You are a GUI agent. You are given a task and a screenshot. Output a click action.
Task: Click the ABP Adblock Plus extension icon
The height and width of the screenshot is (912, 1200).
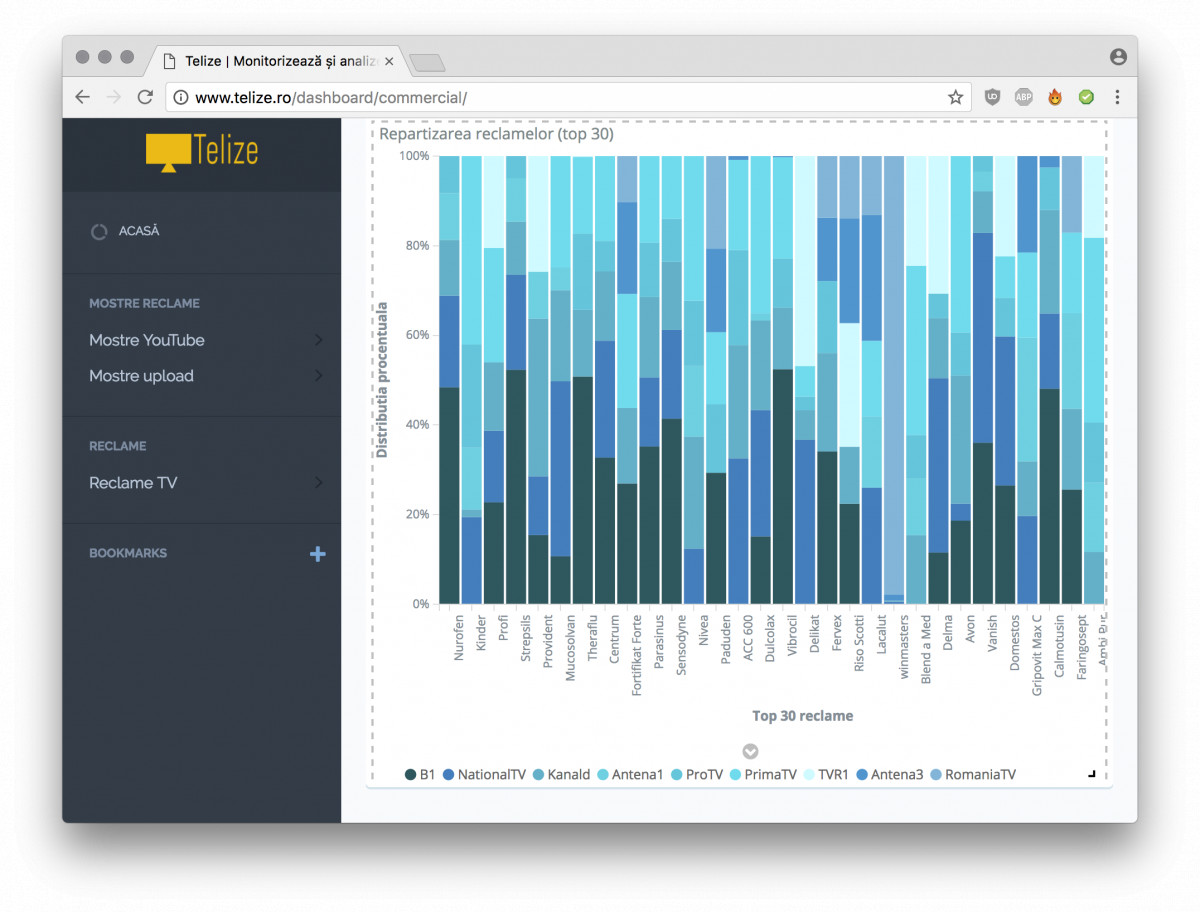point(1023,97)
